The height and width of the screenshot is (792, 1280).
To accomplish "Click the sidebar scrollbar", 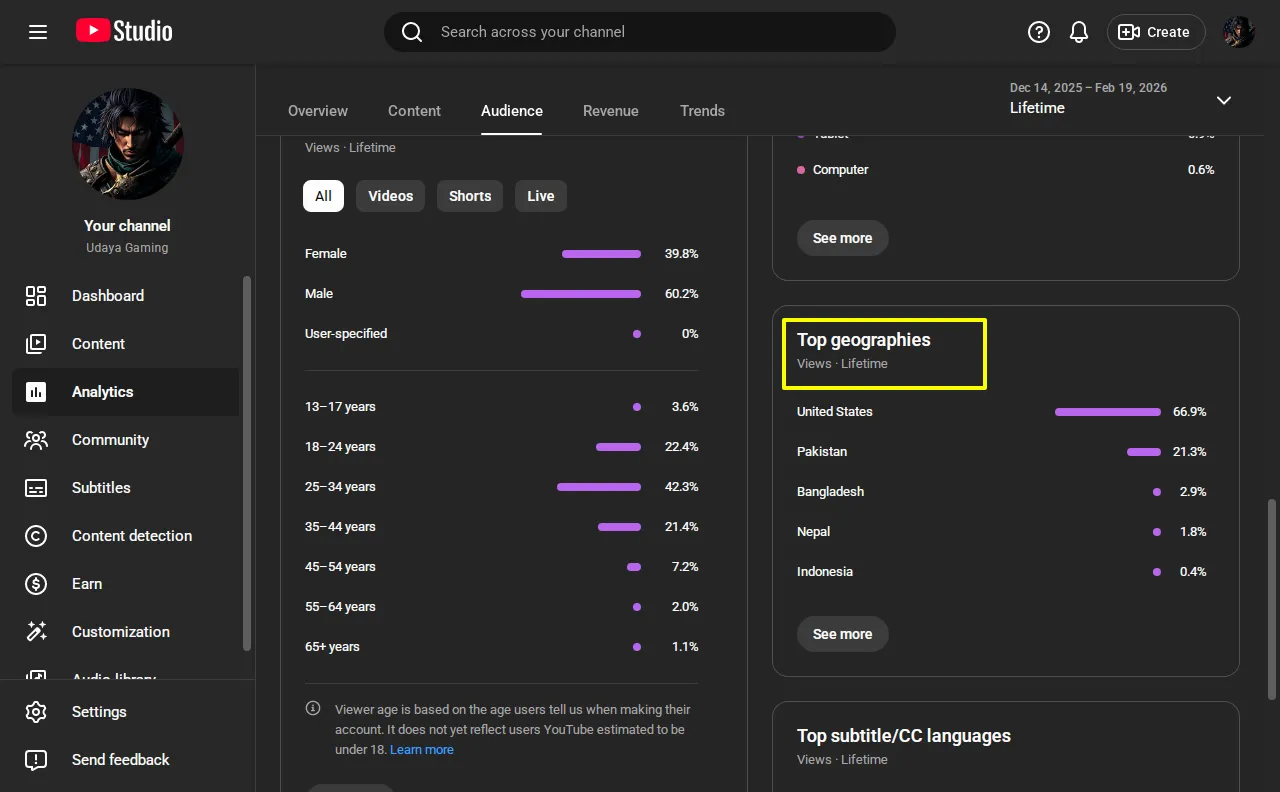I will tap(247, 464).
